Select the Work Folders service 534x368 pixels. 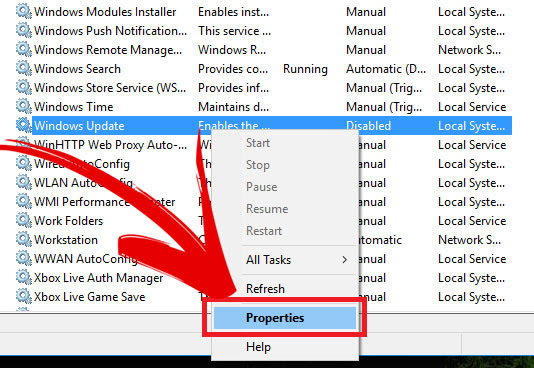[68, 221]
